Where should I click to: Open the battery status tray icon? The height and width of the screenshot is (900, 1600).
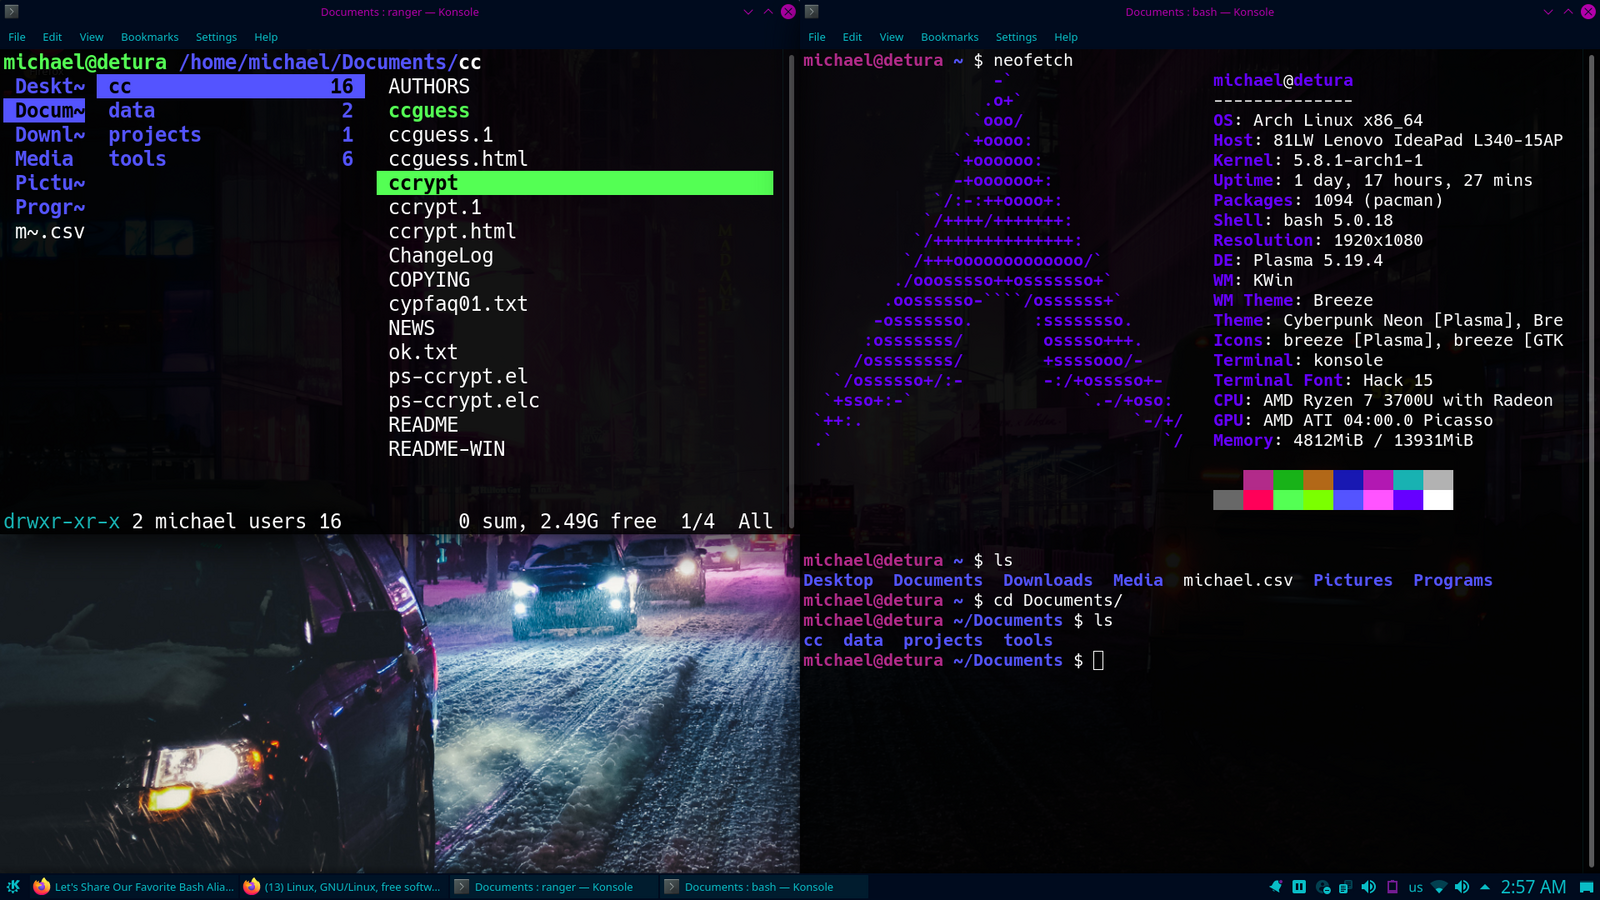click(x=1392, y=886)
